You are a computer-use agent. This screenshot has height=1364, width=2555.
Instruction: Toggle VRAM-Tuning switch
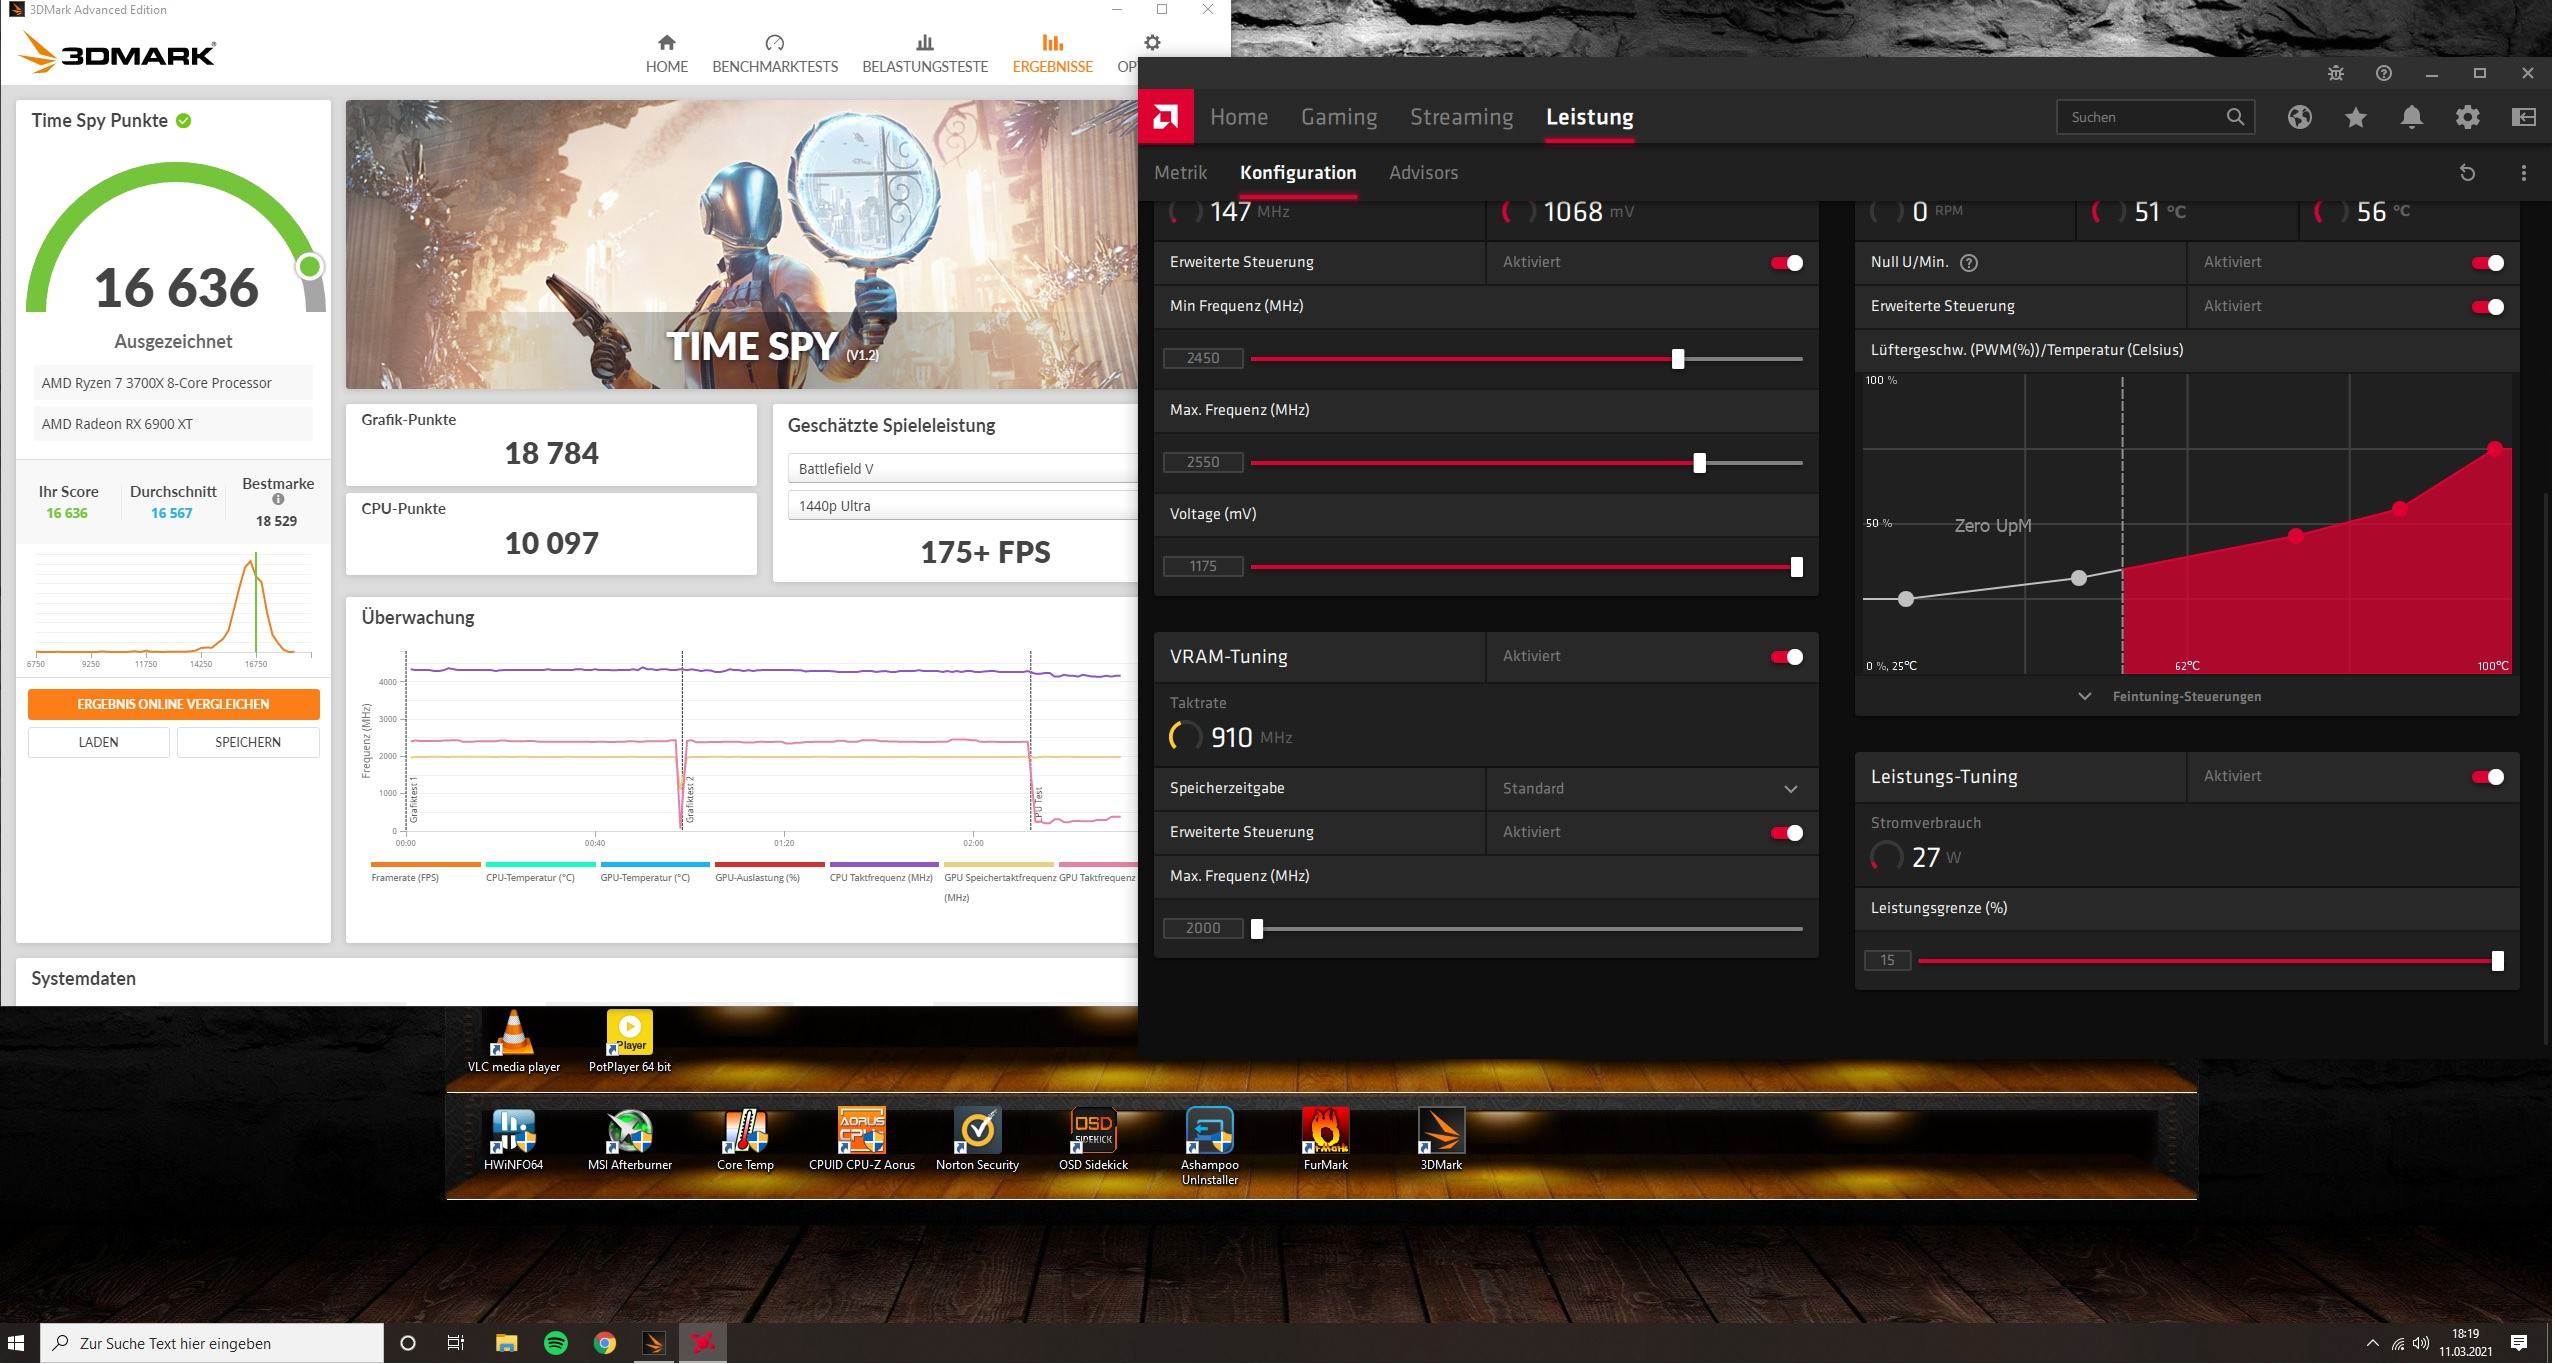(1786, 657)
